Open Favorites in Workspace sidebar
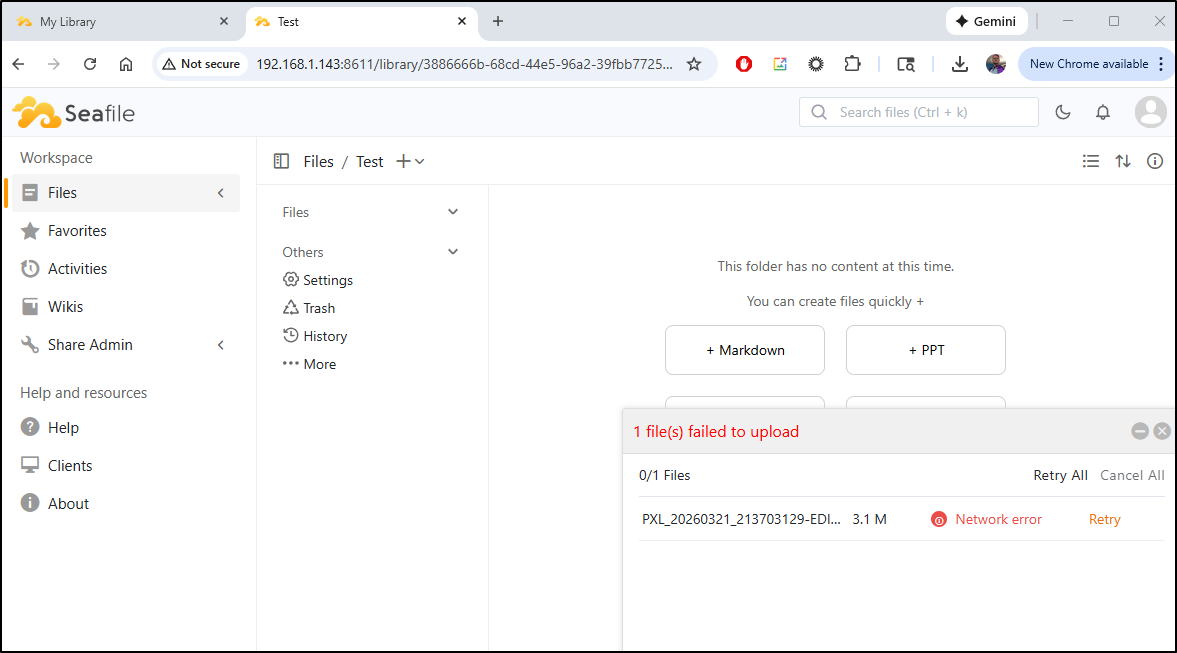 [x=77, y=231]
